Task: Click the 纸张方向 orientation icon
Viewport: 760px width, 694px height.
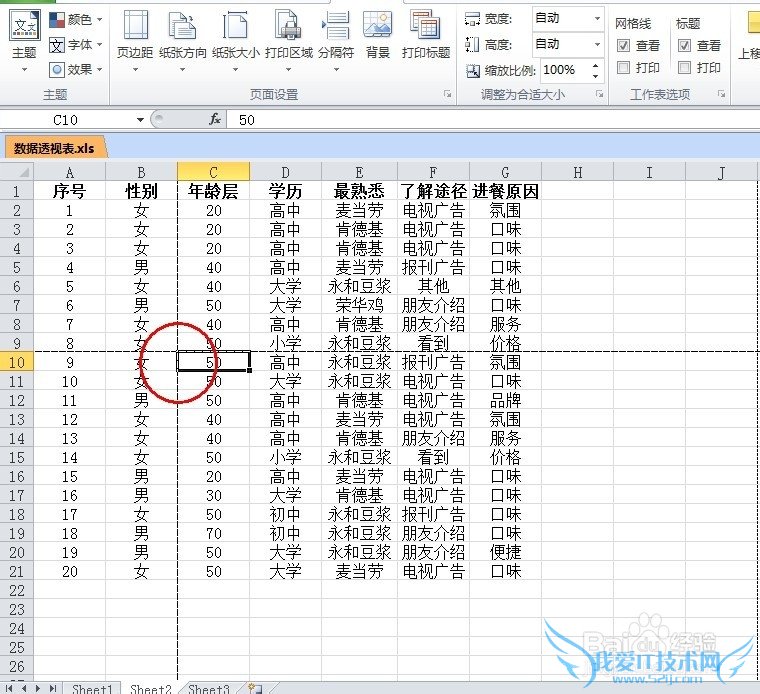Action: tap(183, 25)
